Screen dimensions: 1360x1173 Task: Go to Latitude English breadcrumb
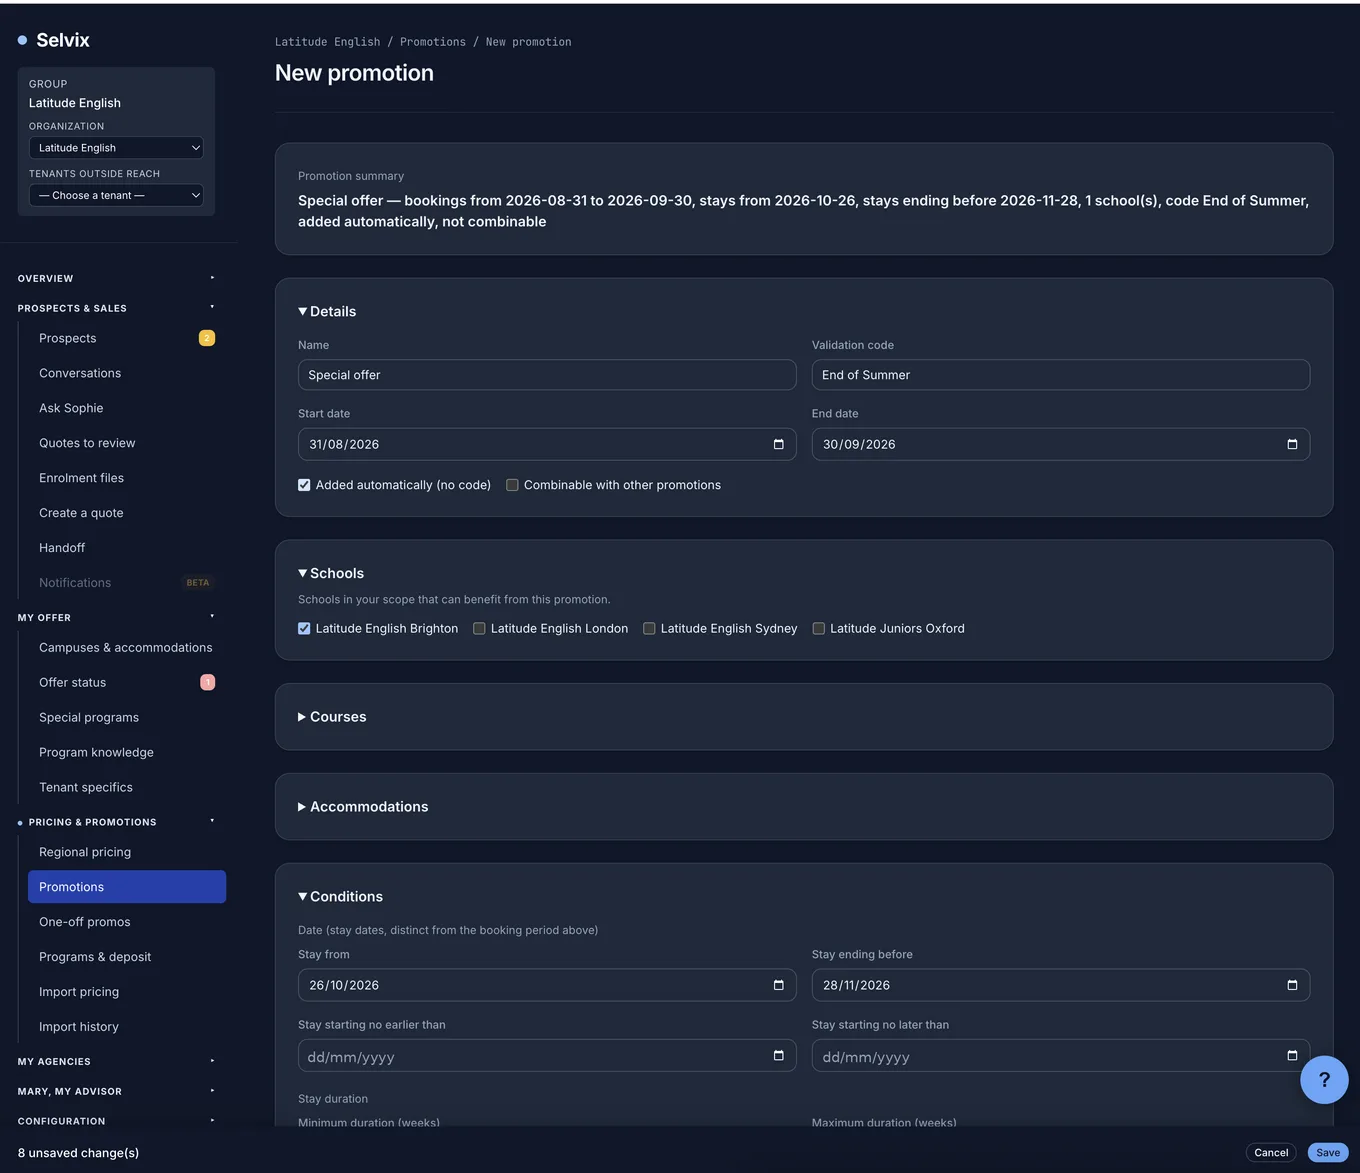pos(328,42)
